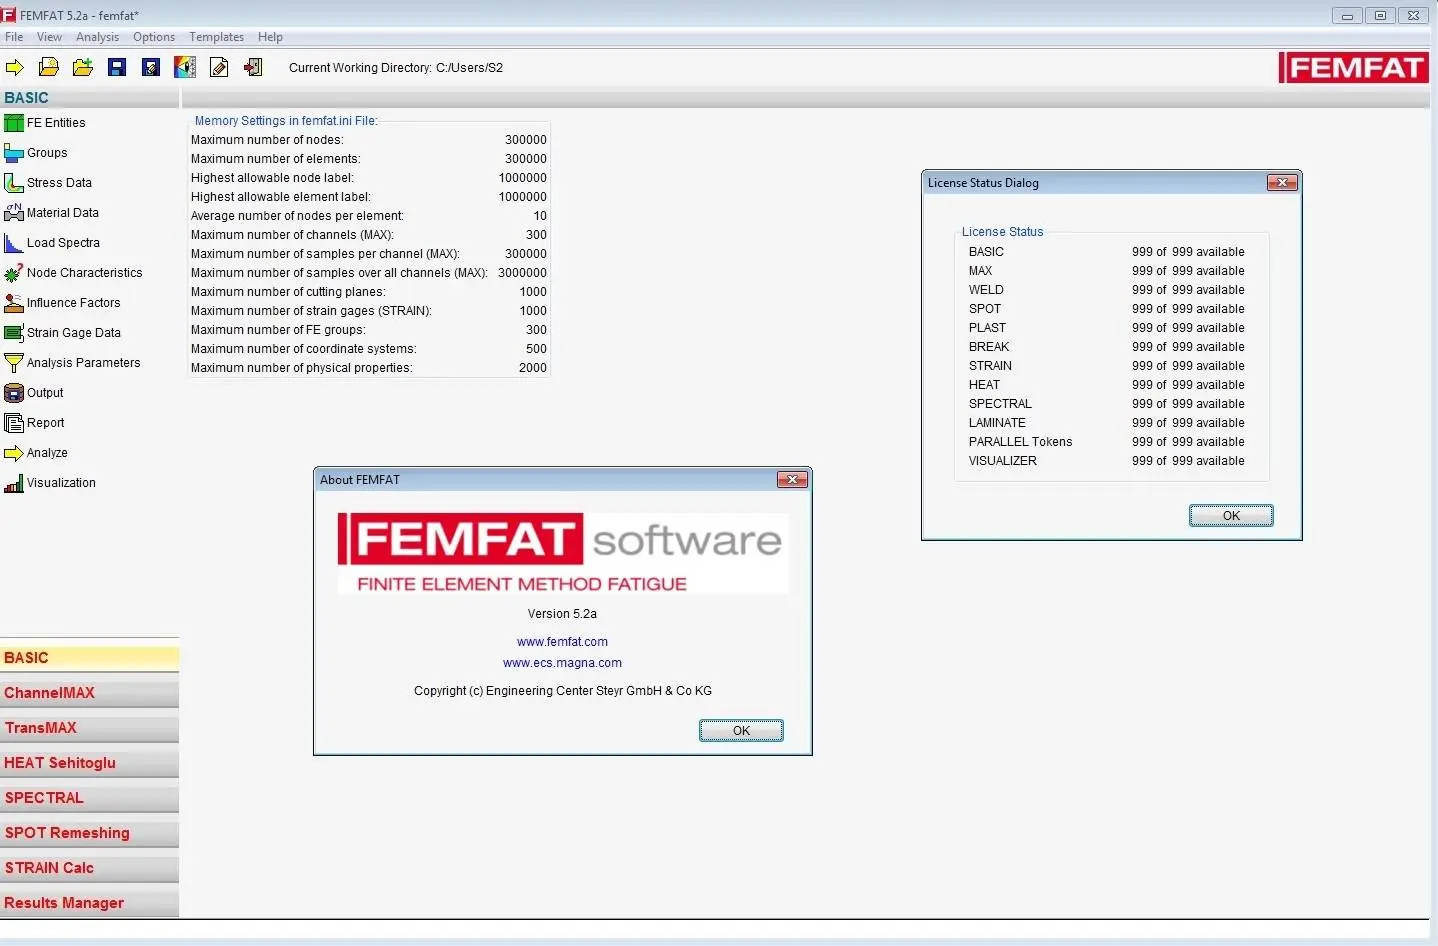Click the SPECTRAL row in License Status
The width and height of the screenshot is (1438, 946).
pos(1107,404)
